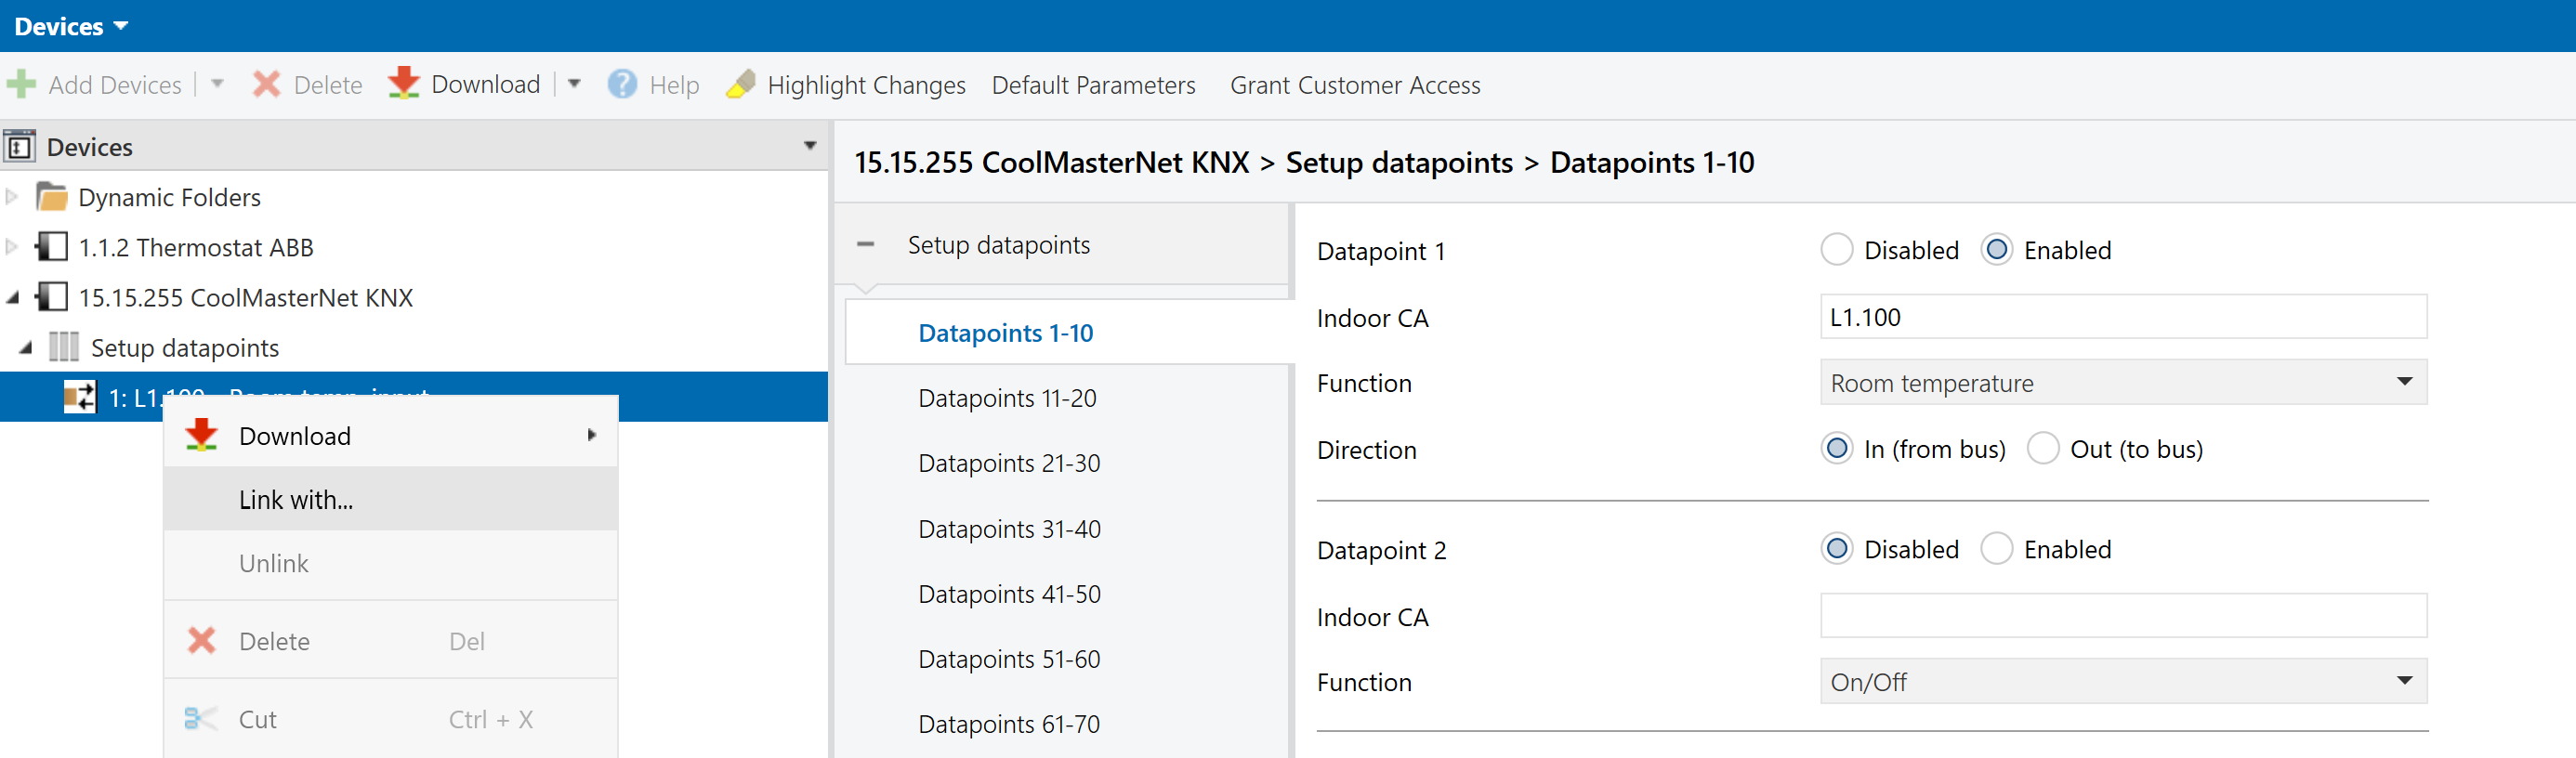The height and width of the screenshot is (758, 2576).
Task: Click Help toolbar button label
Action: [x=674, y=85]
